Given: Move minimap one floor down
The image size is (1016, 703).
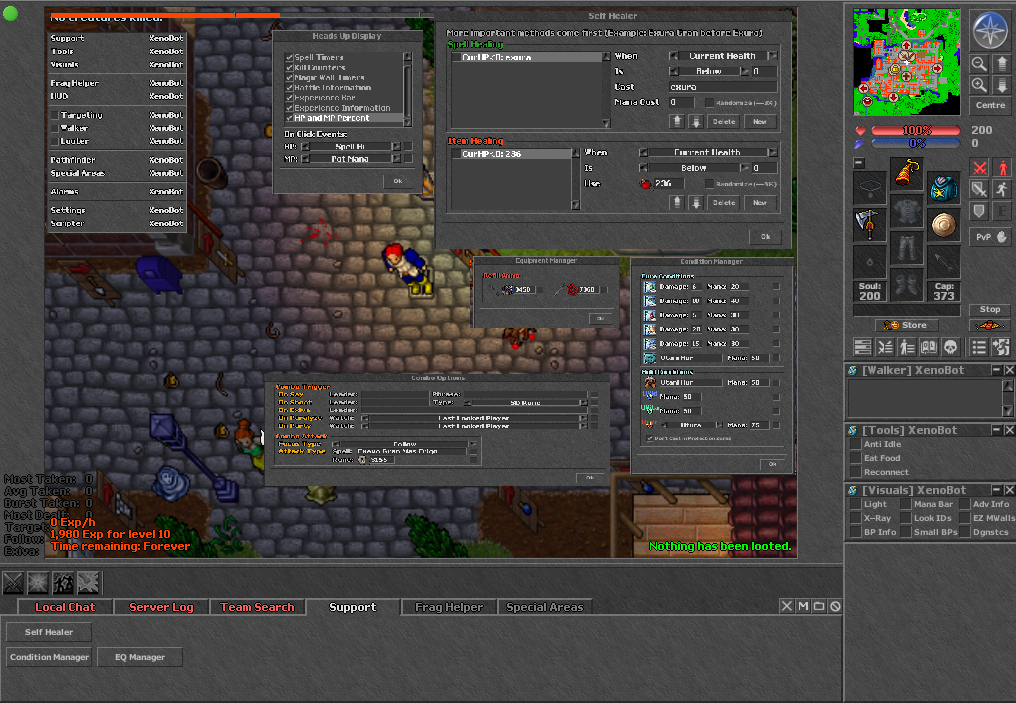Looking at the screenshot, I should point(1002,85).
